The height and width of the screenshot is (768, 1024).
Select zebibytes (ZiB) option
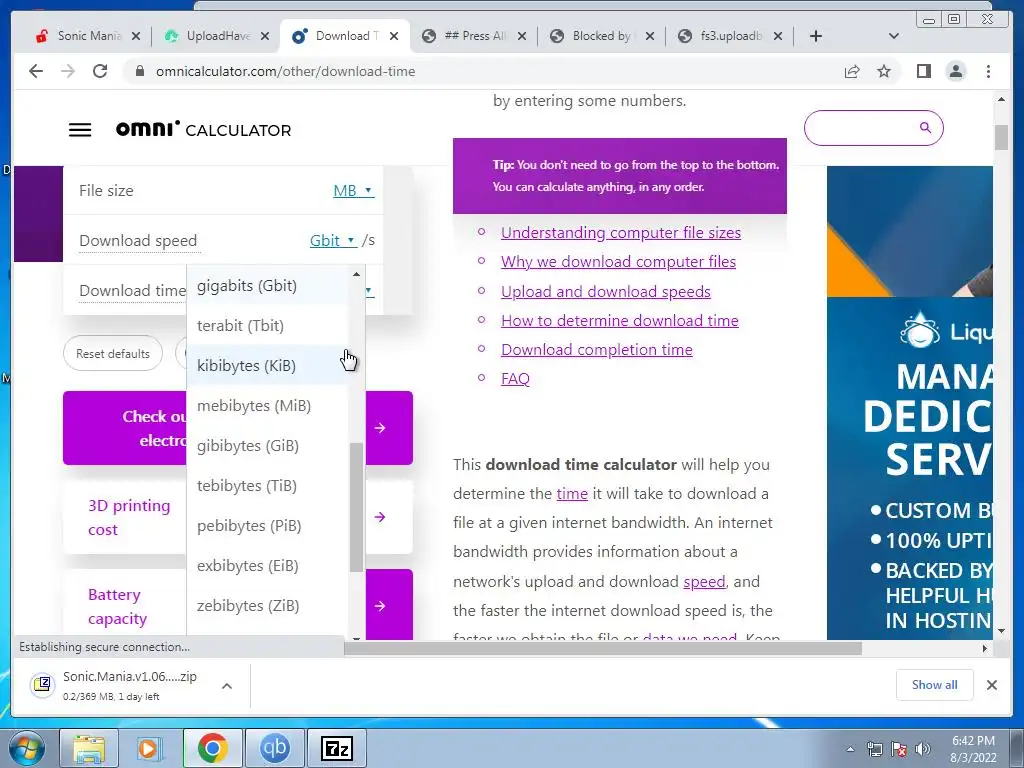(267, 605)
